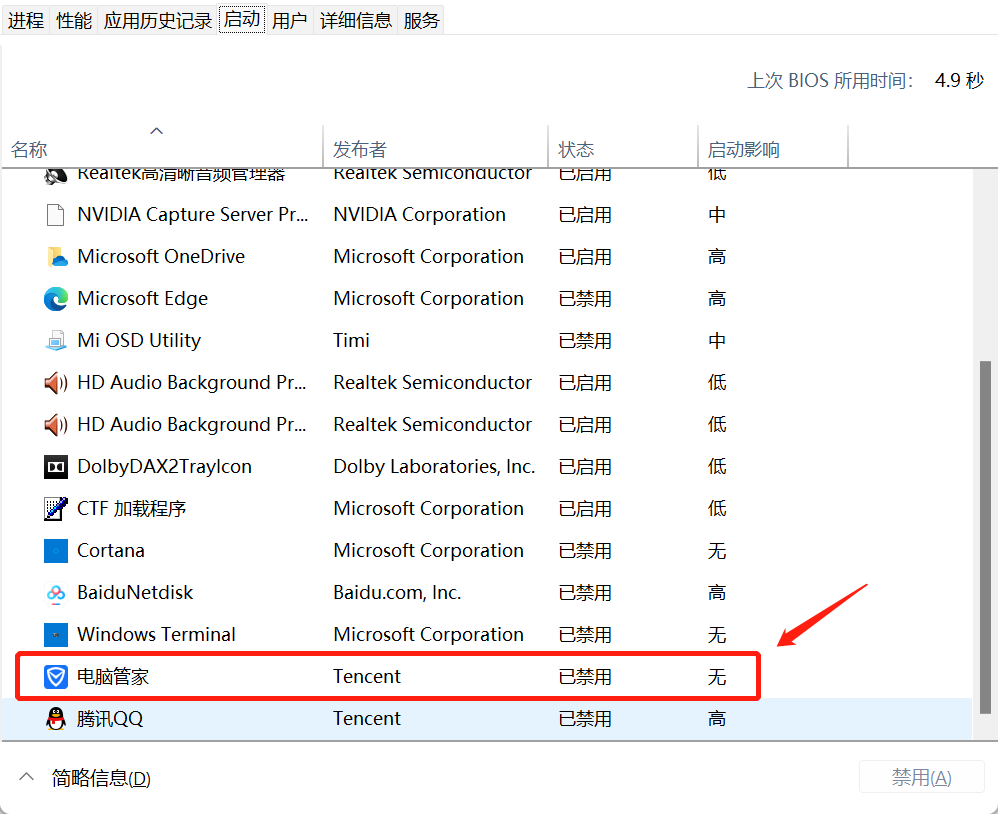This screenshot has width=998, height=814.
Task: Select the Windows Terminal row name
Action: point(157,635)
